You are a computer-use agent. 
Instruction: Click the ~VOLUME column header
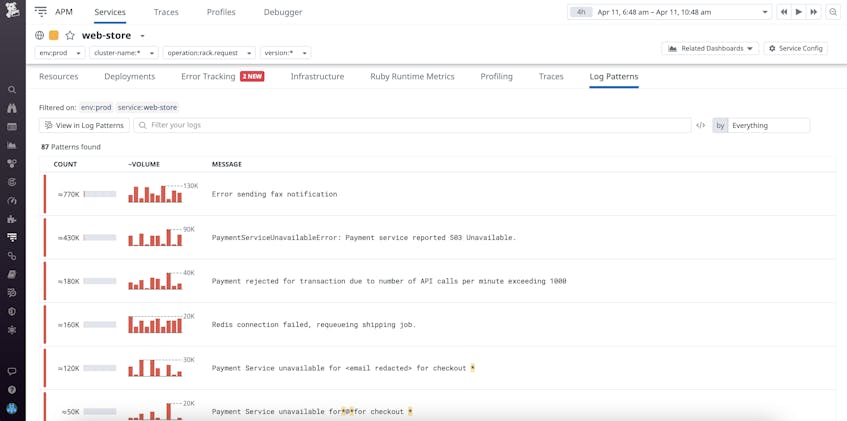pyautogui.click(x=144, y=164)
